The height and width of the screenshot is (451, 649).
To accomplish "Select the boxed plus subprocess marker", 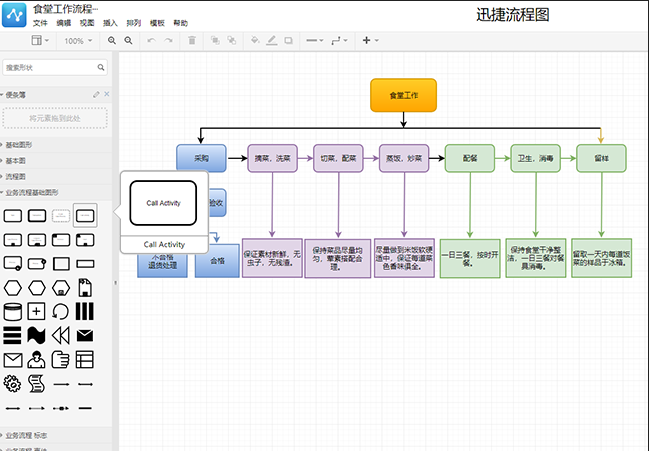I will point(36,311).
